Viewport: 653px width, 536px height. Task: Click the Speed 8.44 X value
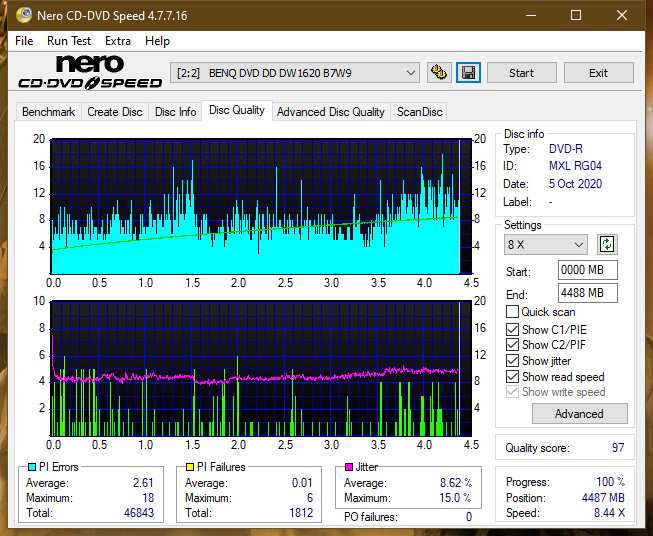point(609,513)
